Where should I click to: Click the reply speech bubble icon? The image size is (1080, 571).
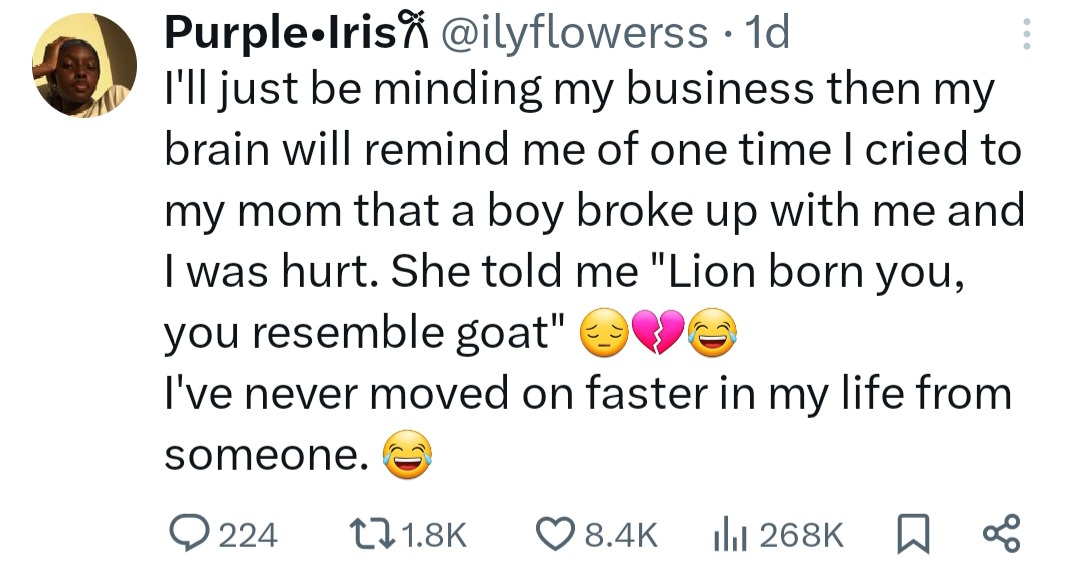185,535
